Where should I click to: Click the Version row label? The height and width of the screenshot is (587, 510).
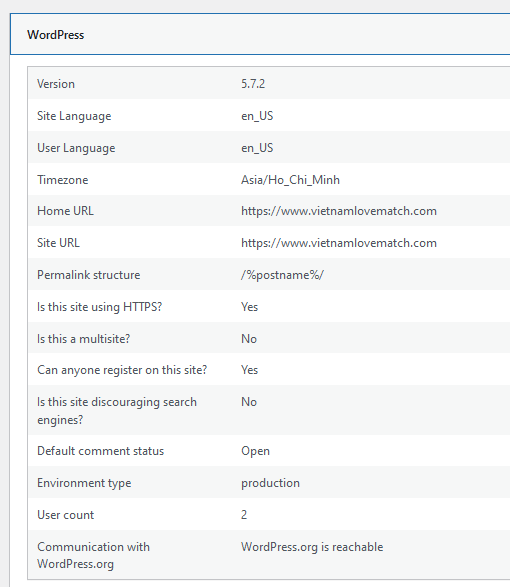pos(56,84)
